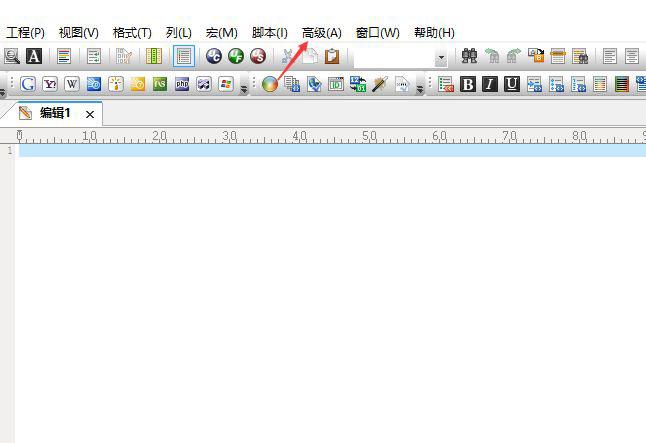Screen dimensions: 646x443
Task: Open the color picker wheel icon
Action: pyautogui.click(x=269, y=85)
